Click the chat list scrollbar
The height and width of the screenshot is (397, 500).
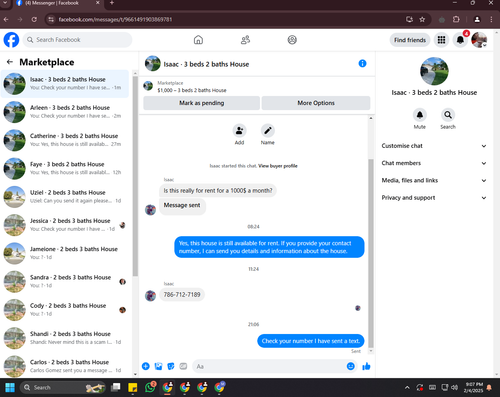coord(135,177)
